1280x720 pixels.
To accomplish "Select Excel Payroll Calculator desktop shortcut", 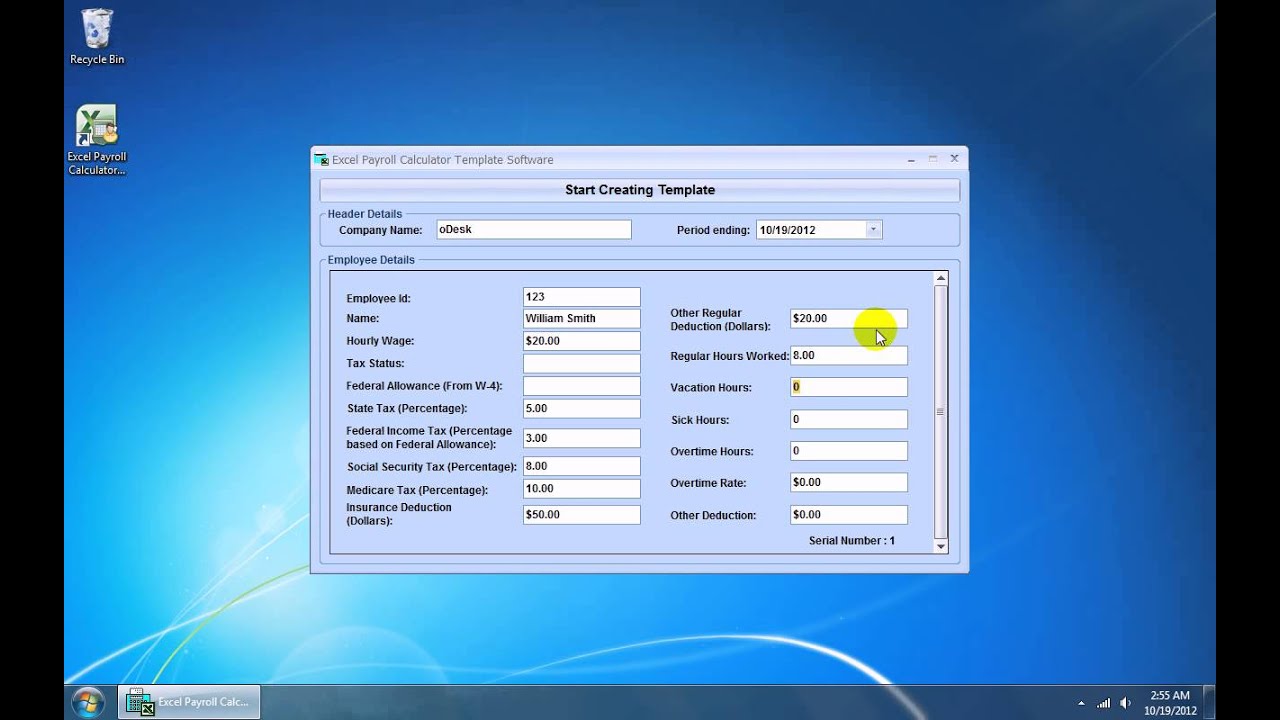I will coord(97,140).
